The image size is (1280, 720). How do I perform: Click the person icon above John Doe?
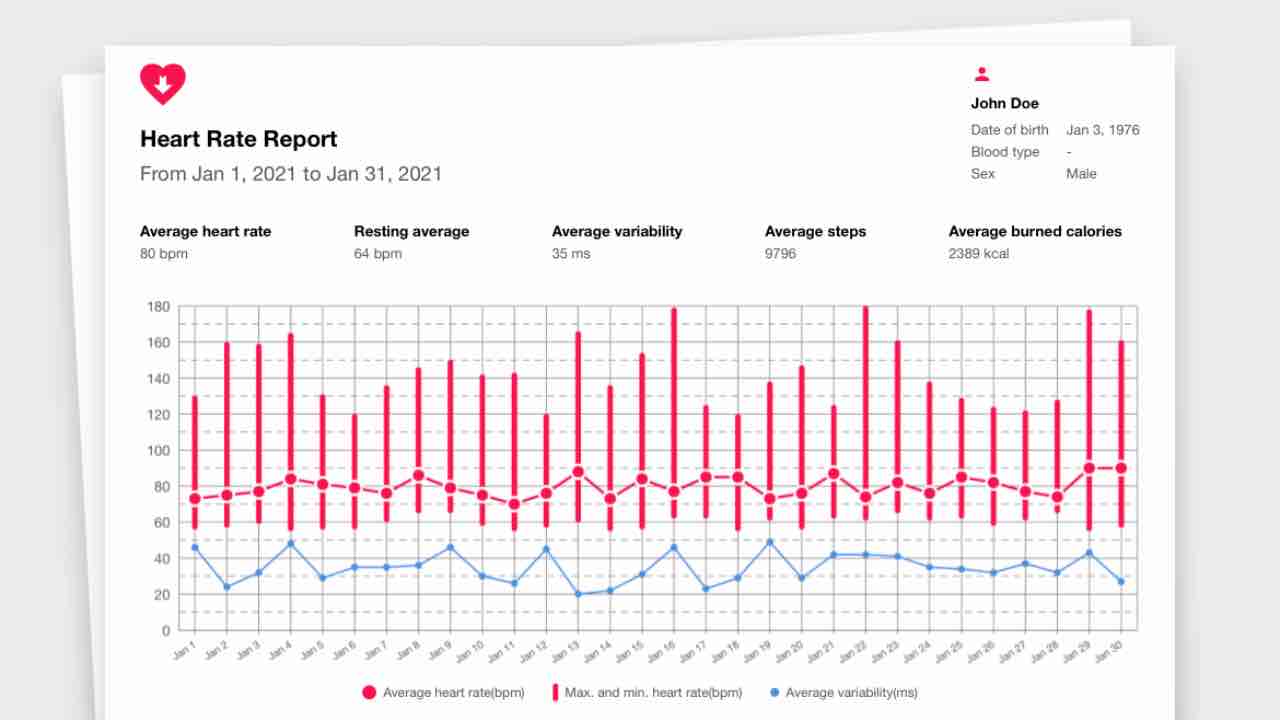tap(982, 74)
